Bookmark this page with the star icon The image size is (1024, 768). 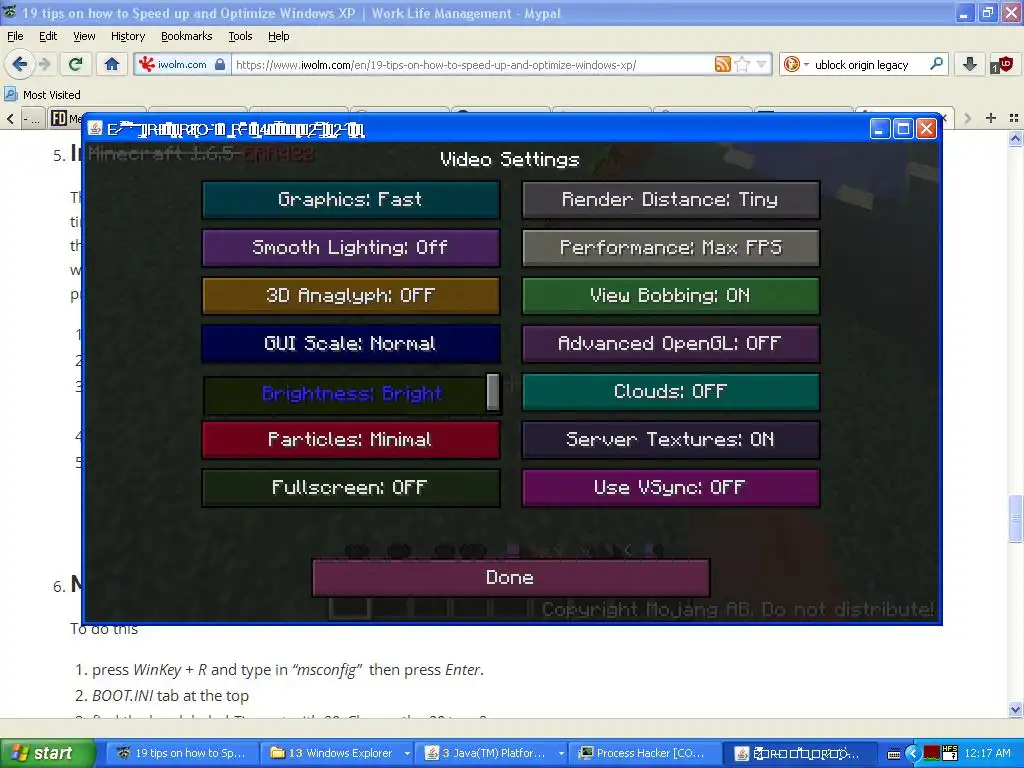pyautogui.click(x=743, y=64)
